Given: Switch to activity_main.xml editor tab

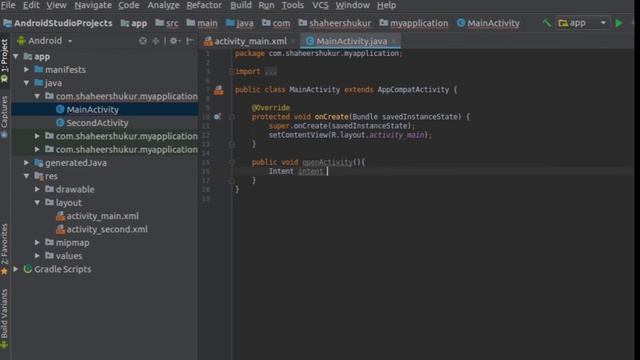Looking at the screenshot, I should click(x=250, y=41).
